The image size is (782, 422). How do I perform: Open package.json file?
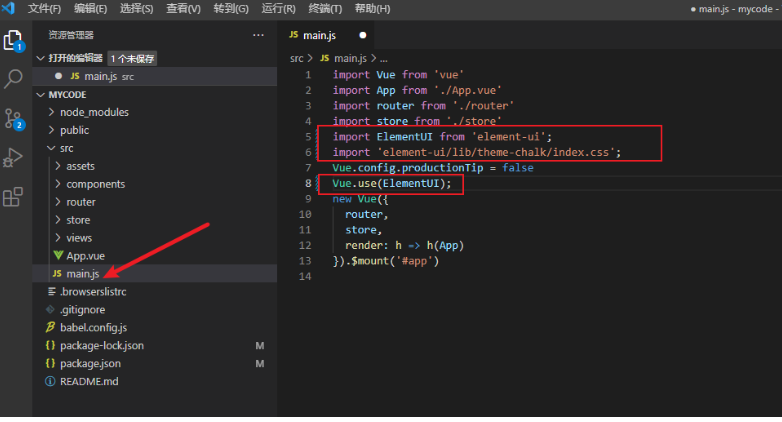pos(155,363)
